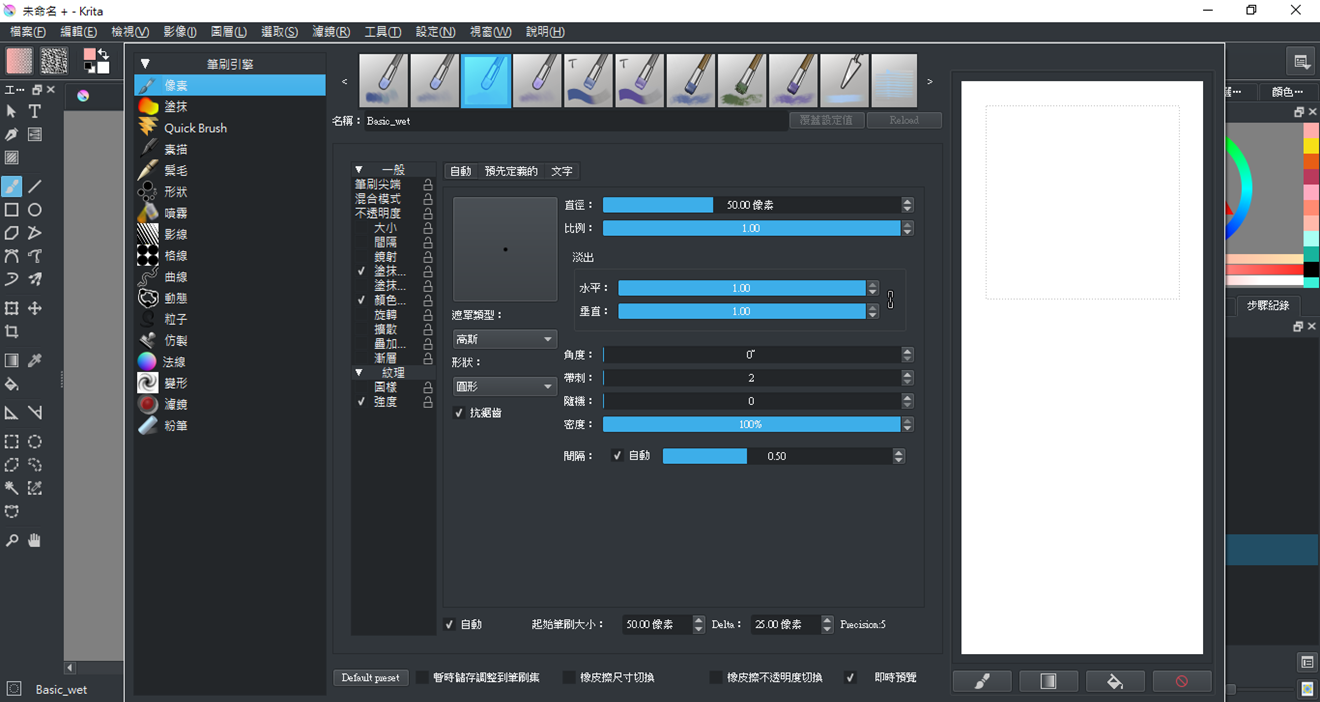Select the Rectangle tool
Viewport: 1320px width, 702px height.
12,210
